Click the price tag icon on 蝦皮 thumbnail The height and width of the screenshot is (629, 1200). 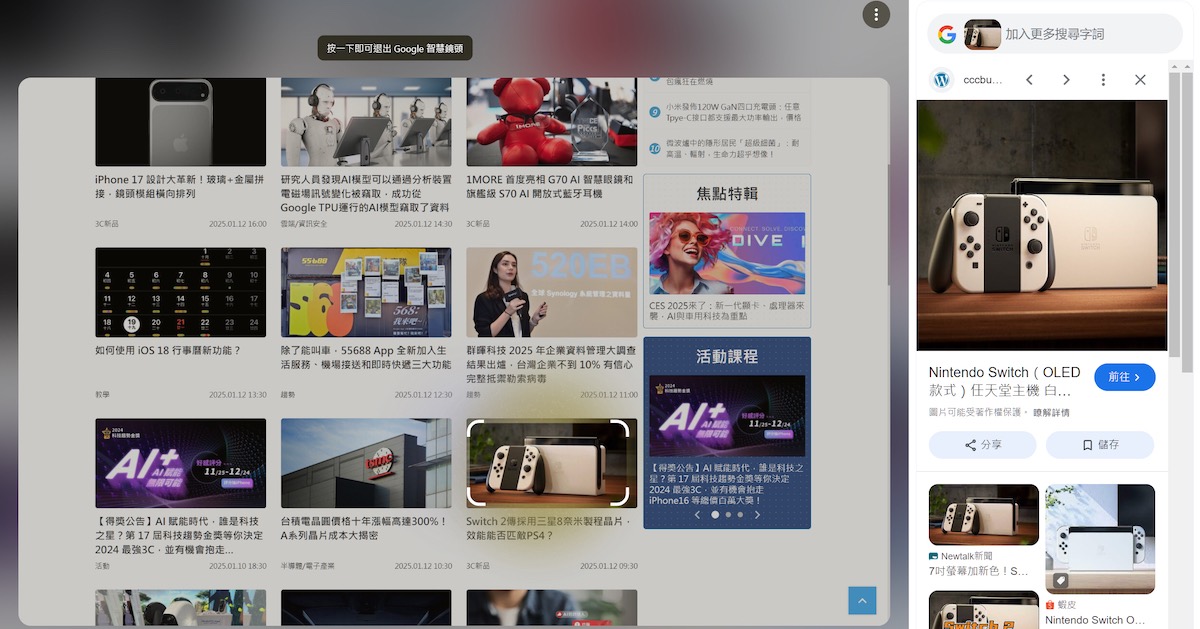[1061, 580]
